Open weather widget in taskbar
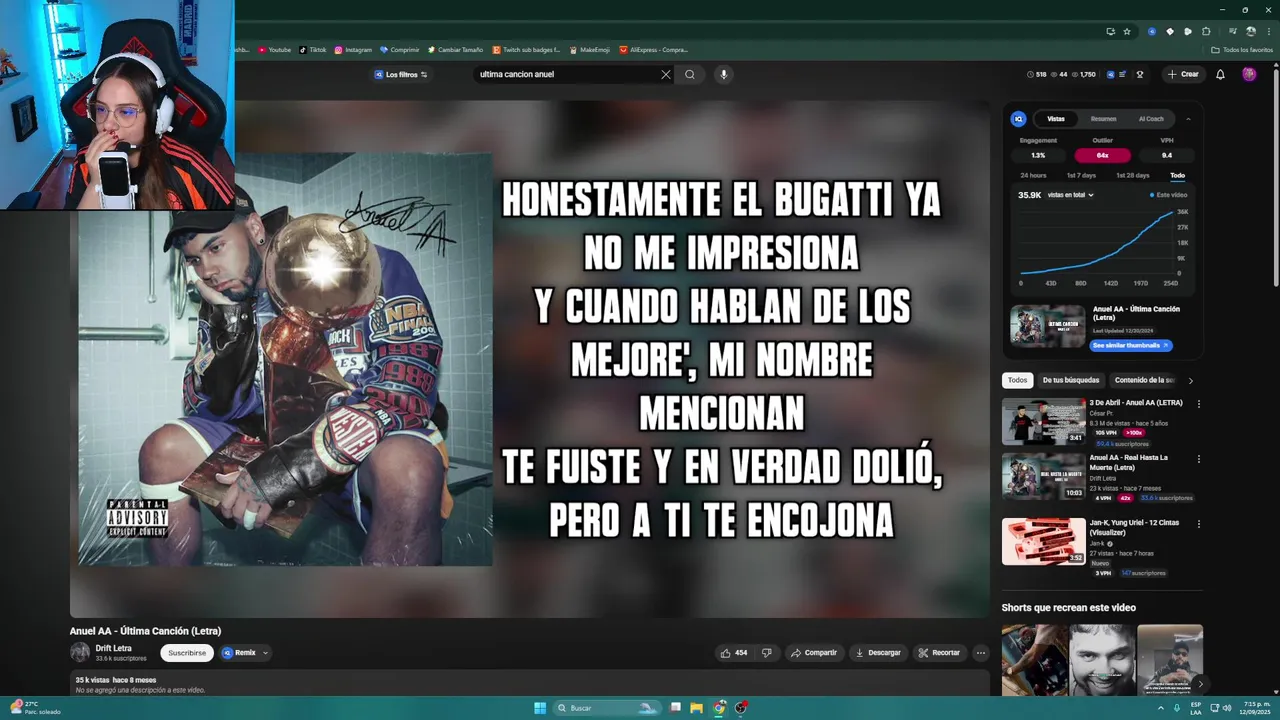Viewport: 1280px width, 720px height. 35,708
